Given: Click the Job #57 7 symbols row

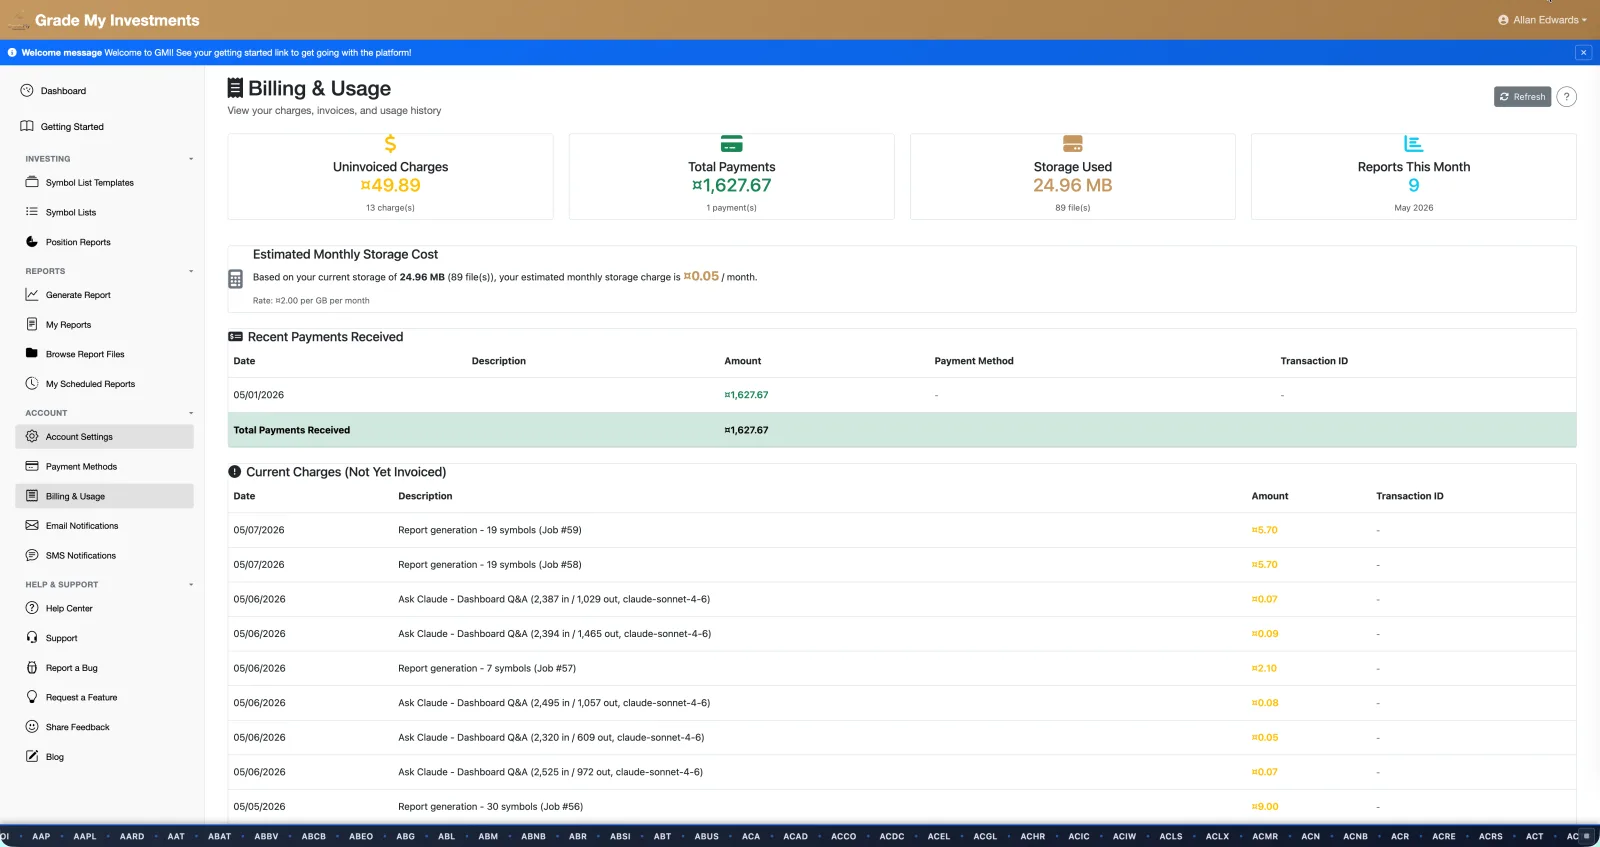Looking at the screenshot, I should tap(902, 668).
